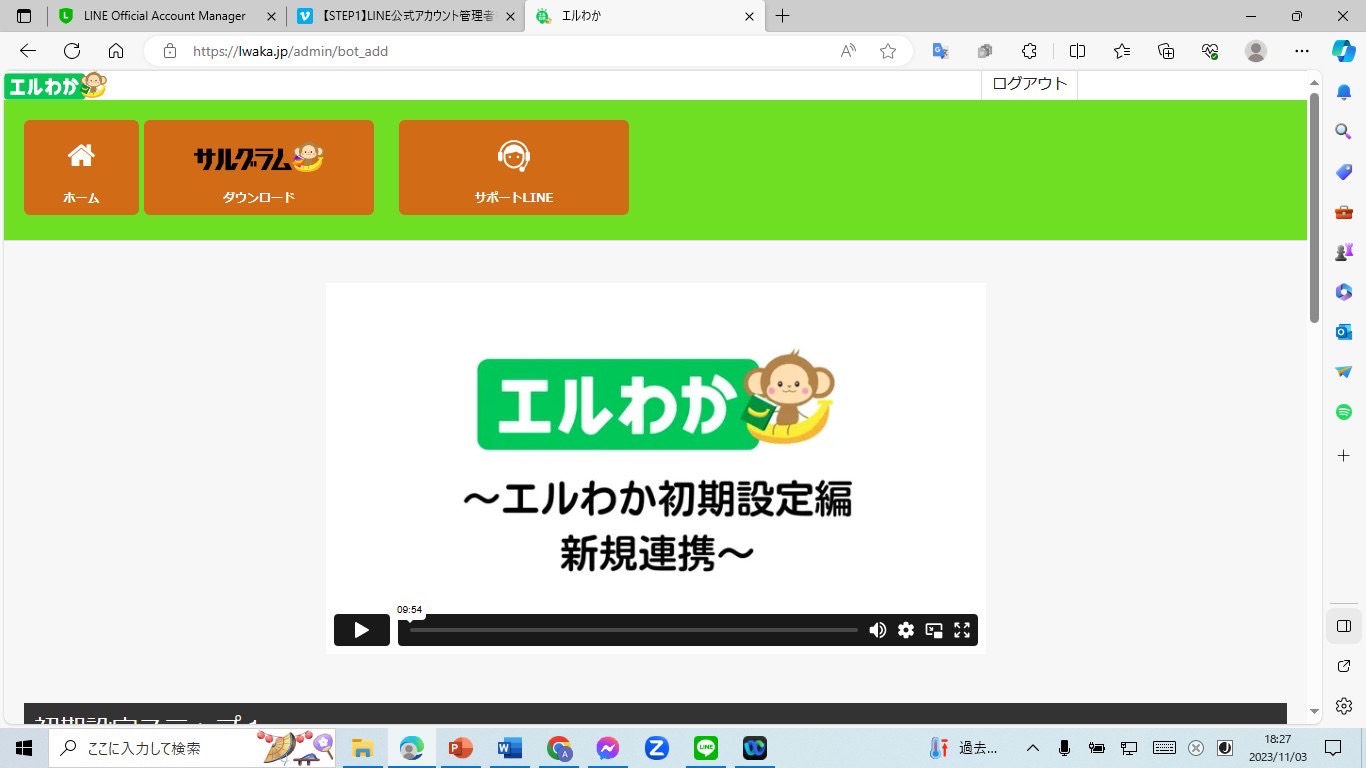Open サポートLINE button
Viewport: 1366px width, 768px height.
coord(514,167)
